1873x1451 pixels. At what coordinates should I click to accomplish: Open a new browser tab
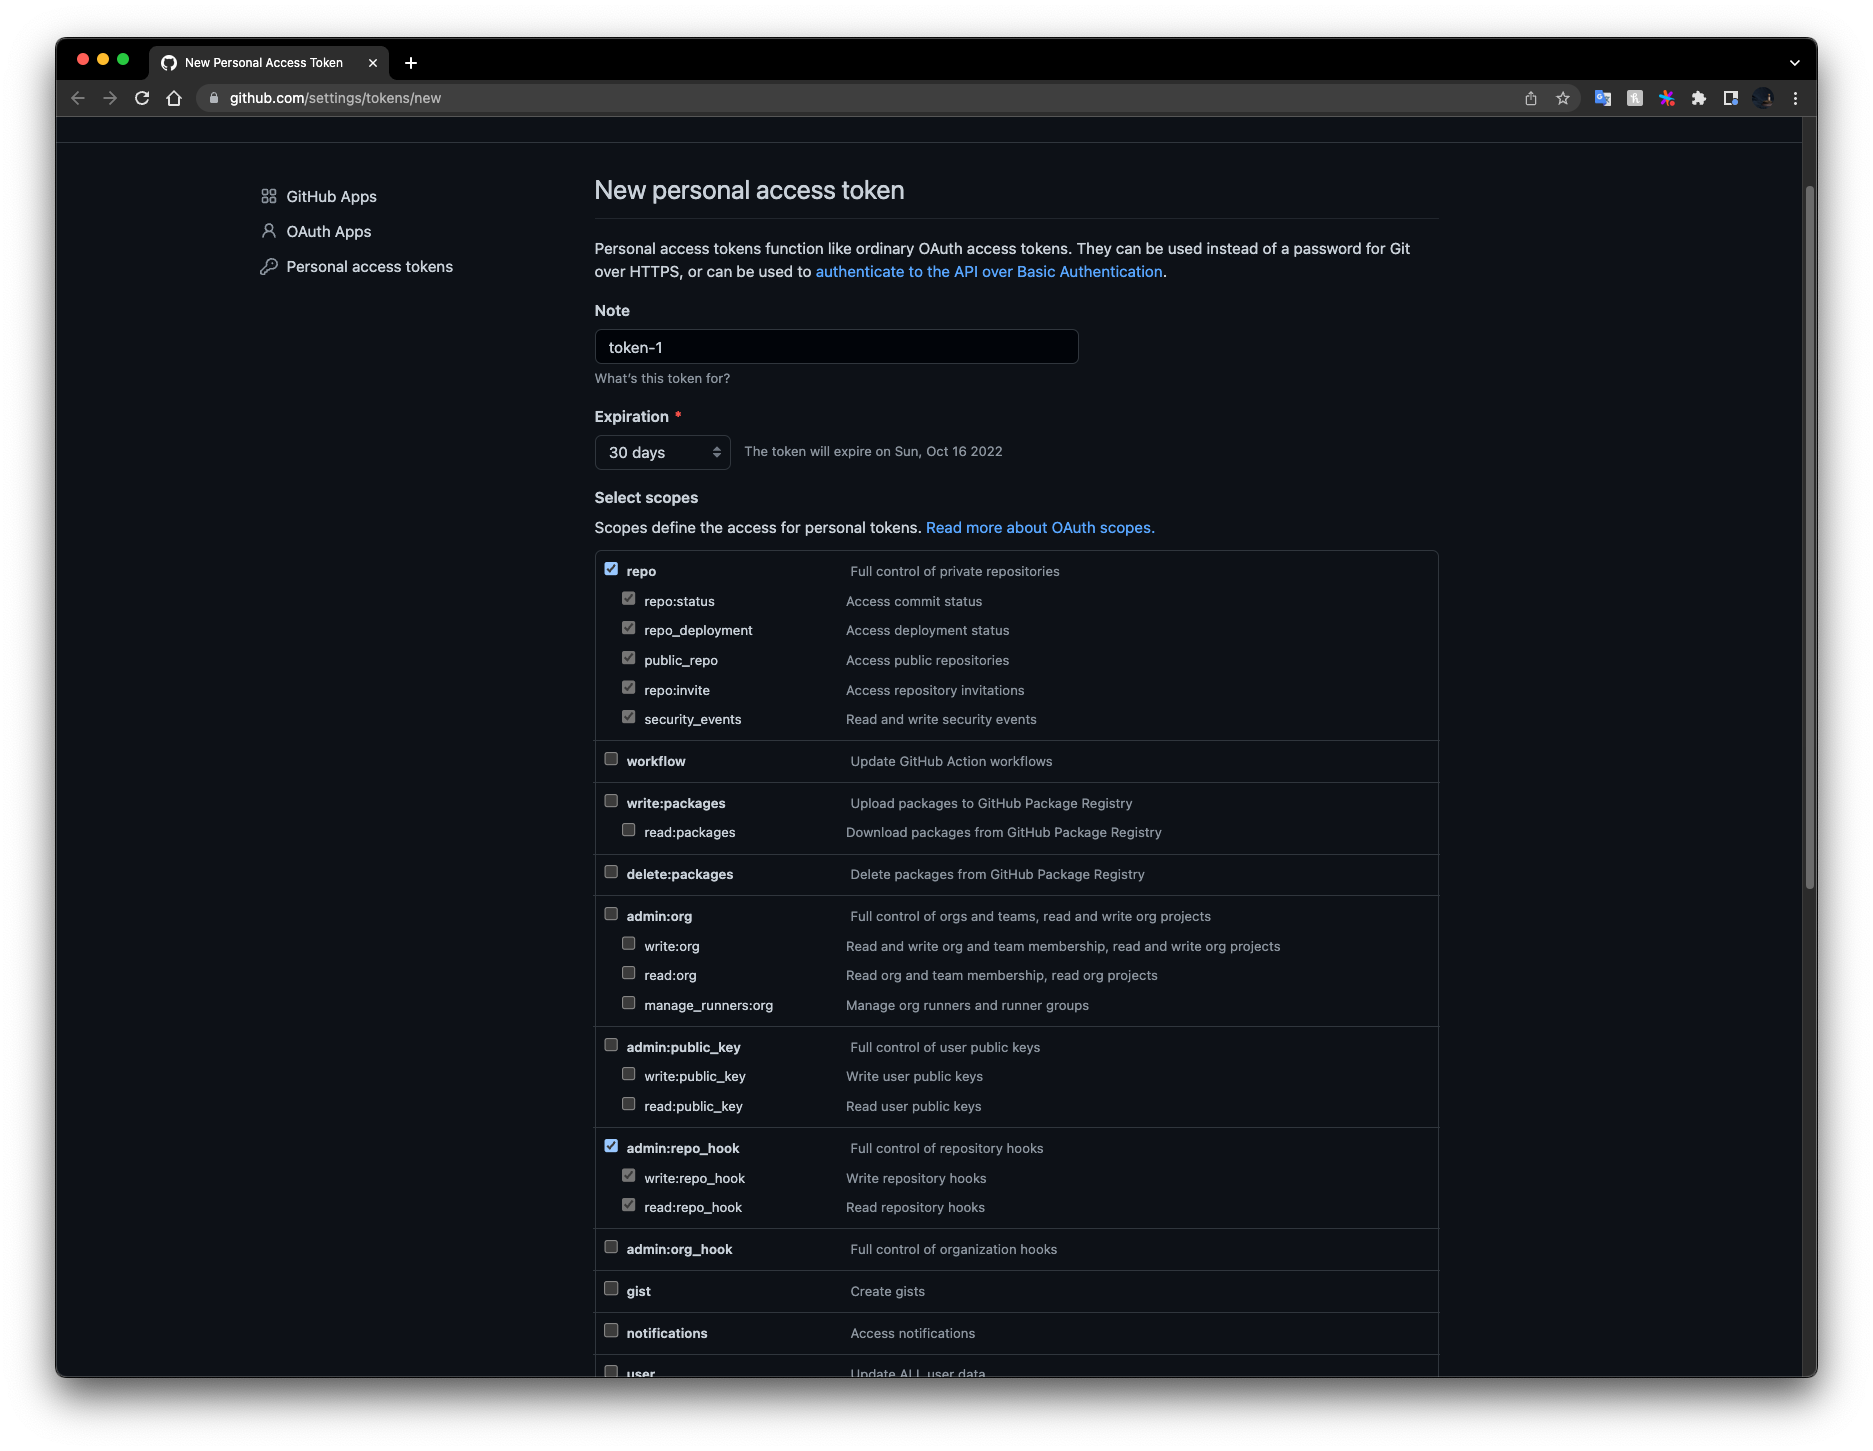pos(410,63)
